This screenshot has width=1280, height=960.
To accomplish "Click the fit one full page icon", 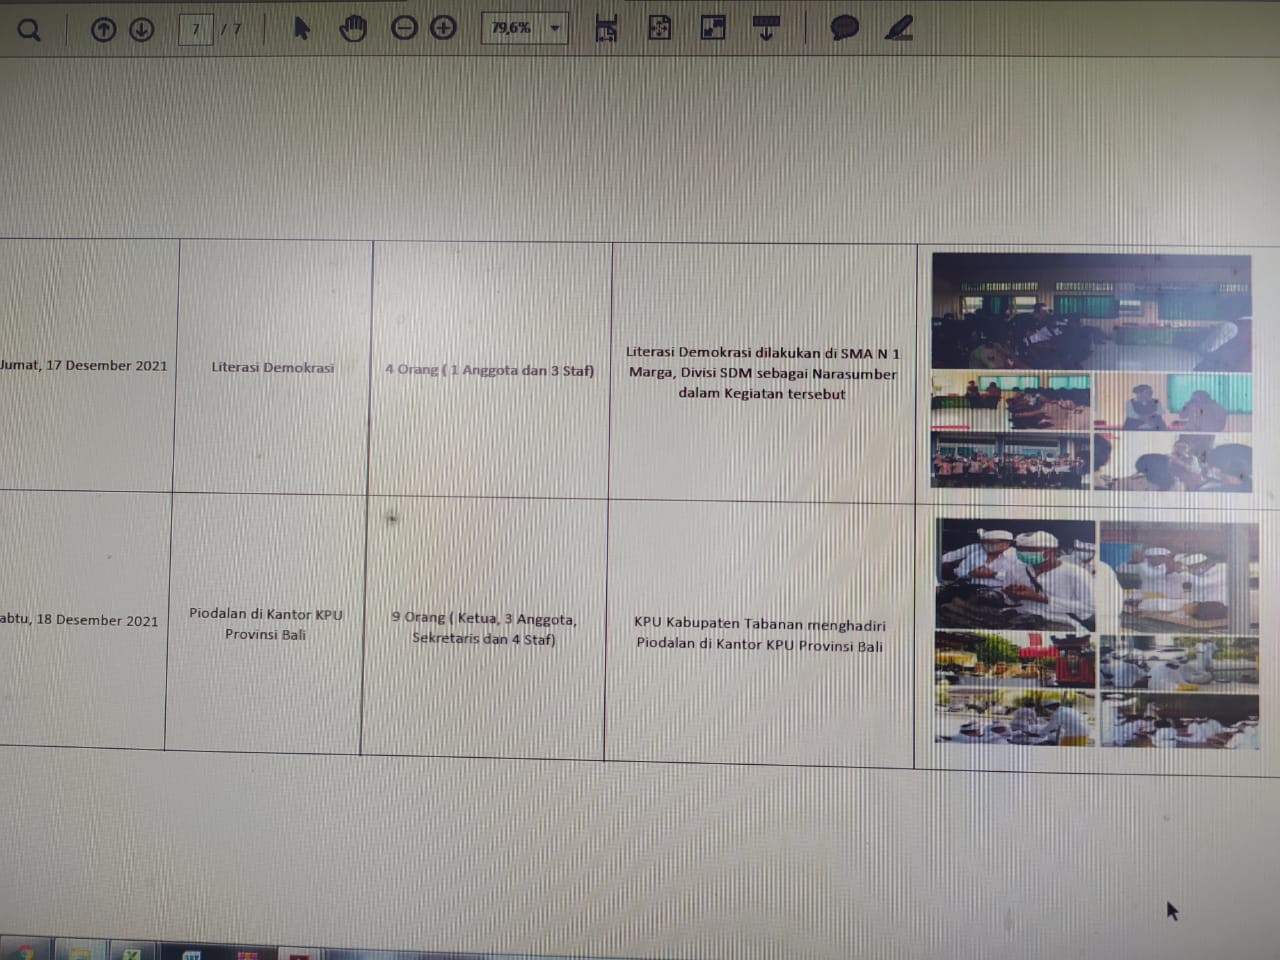I will (x=659, y=28).
